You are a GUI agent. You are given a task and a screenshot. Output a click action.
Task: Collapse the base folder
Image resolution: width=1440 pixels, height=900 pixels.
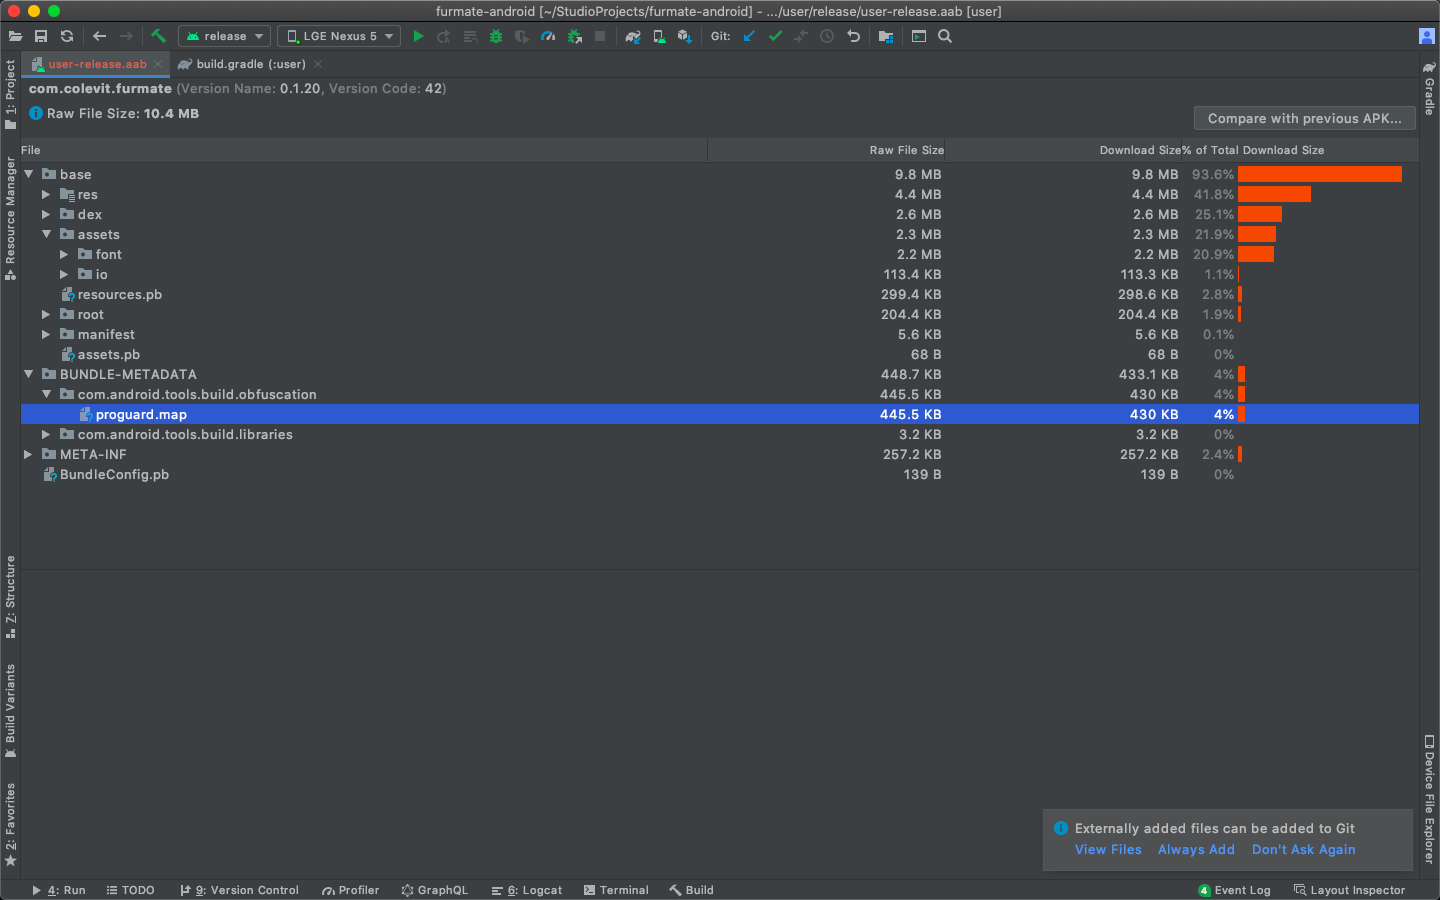tap(29, 174)
